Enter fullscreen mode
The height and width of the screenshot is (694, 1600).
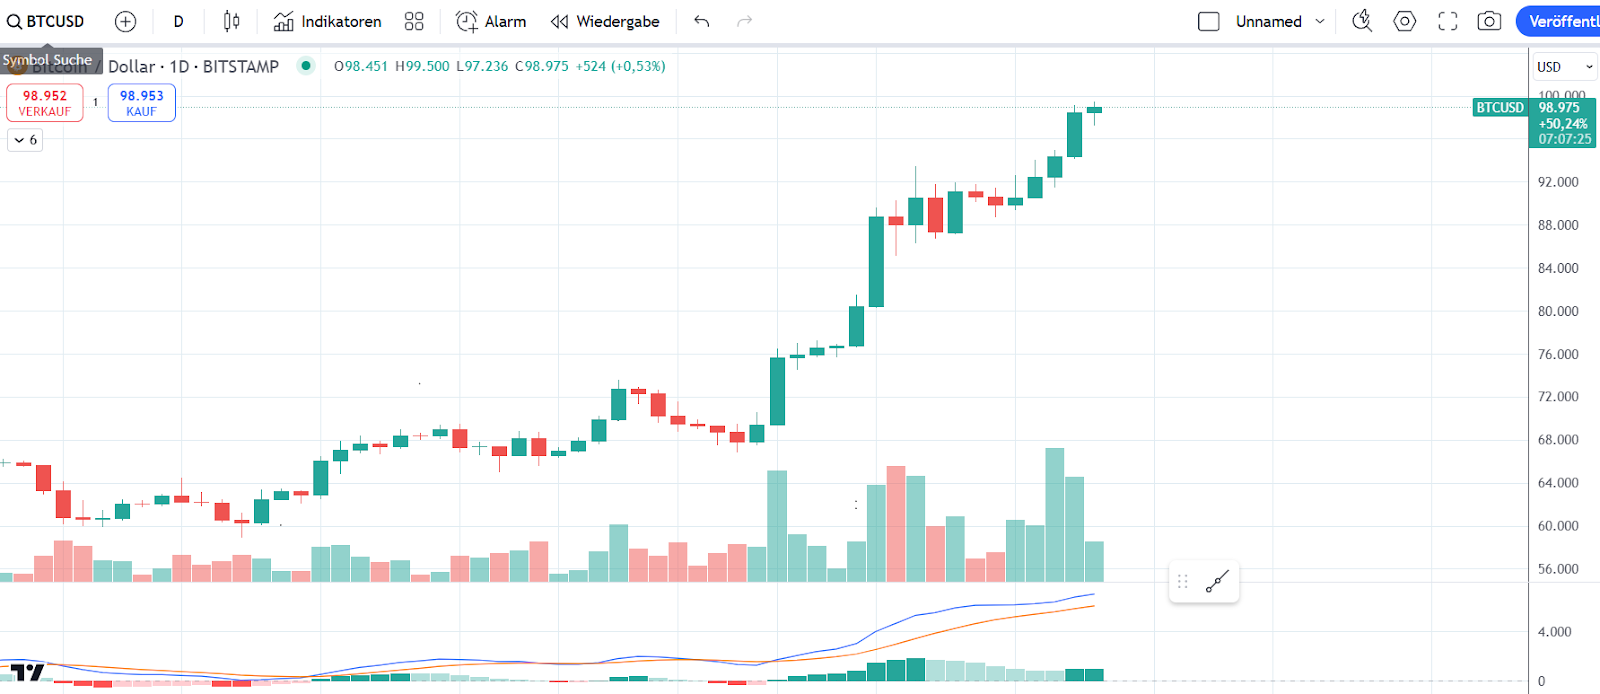click(1448, 21)
